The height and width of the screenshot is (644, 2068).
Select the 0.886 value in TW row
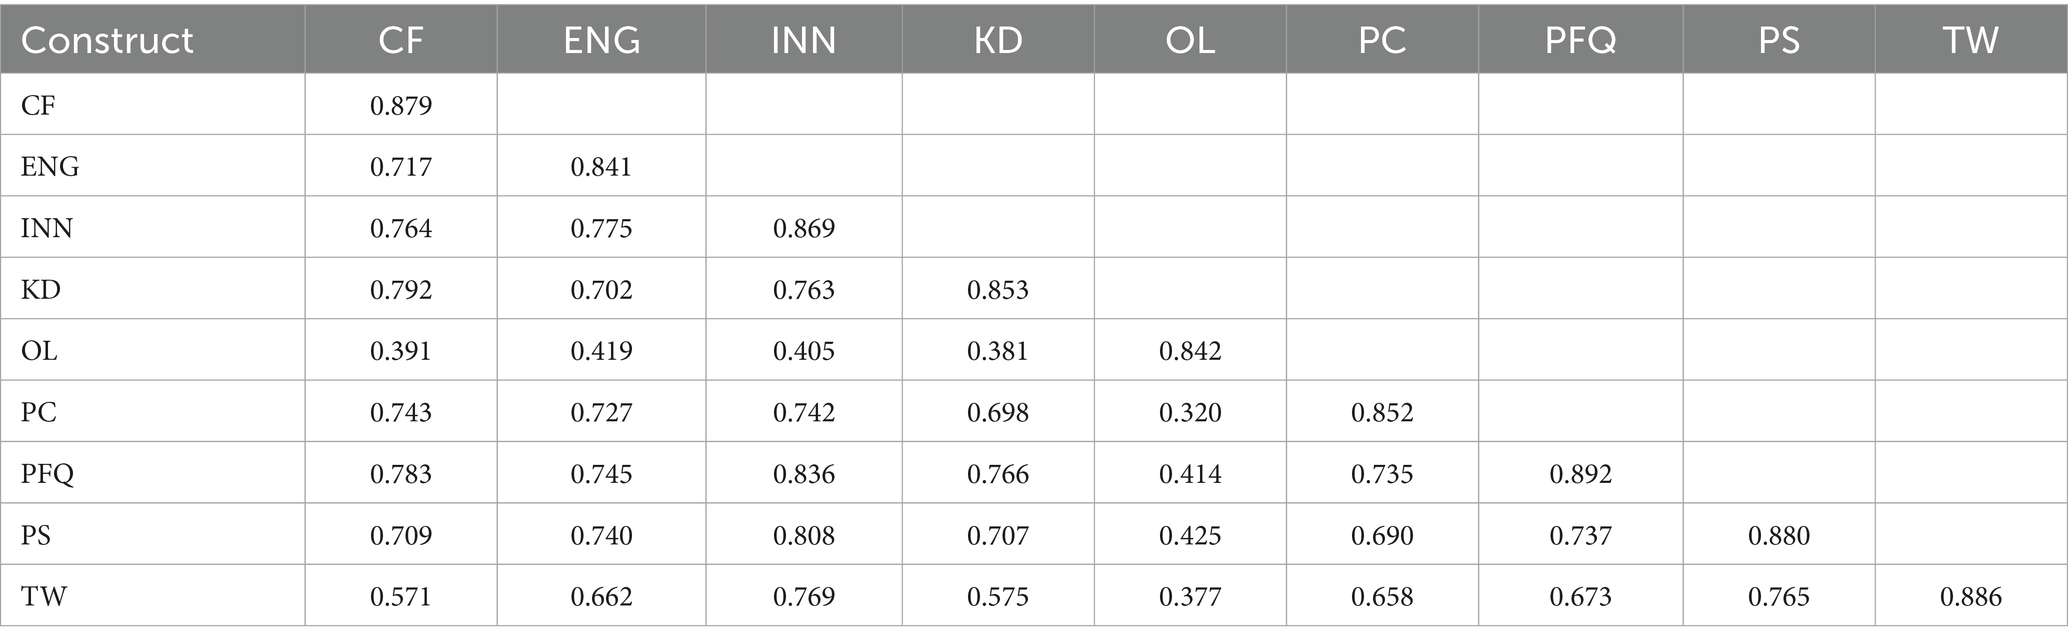1970,597
